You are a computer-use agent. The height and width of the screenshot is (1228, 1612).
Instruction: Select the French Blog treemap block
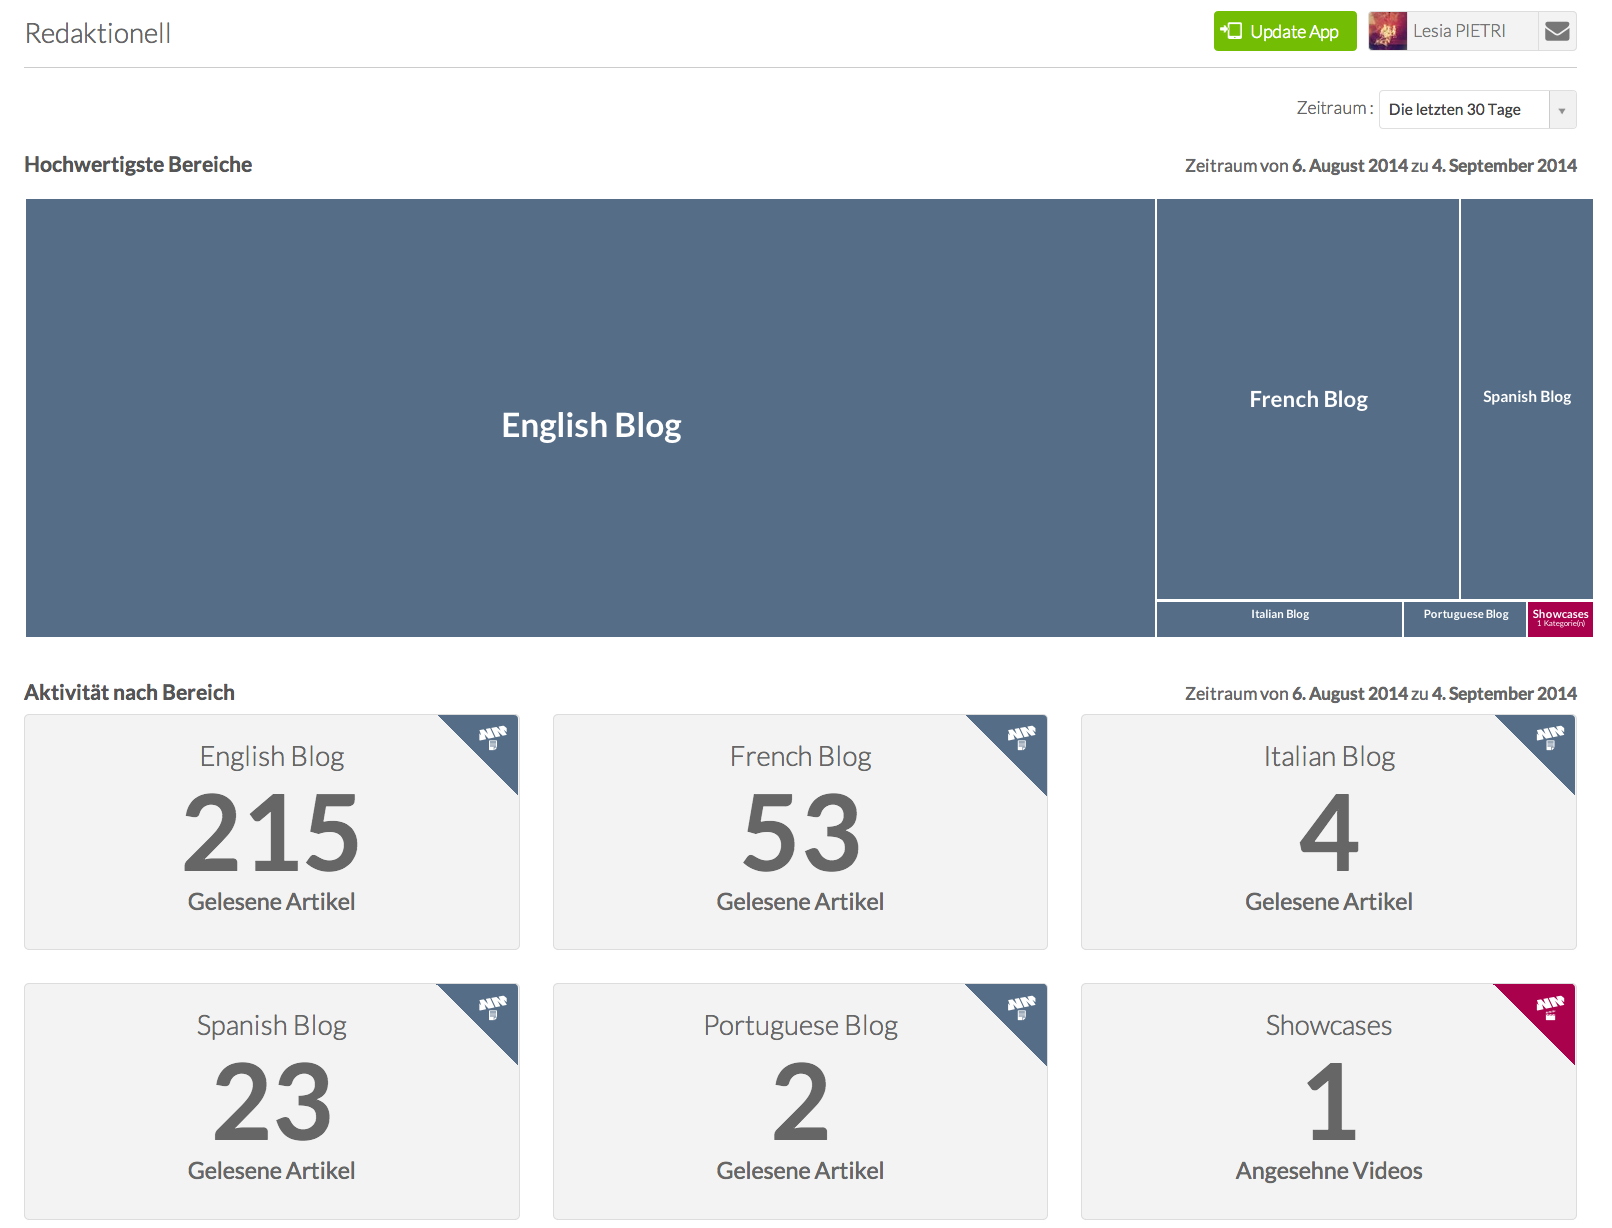1307,399
